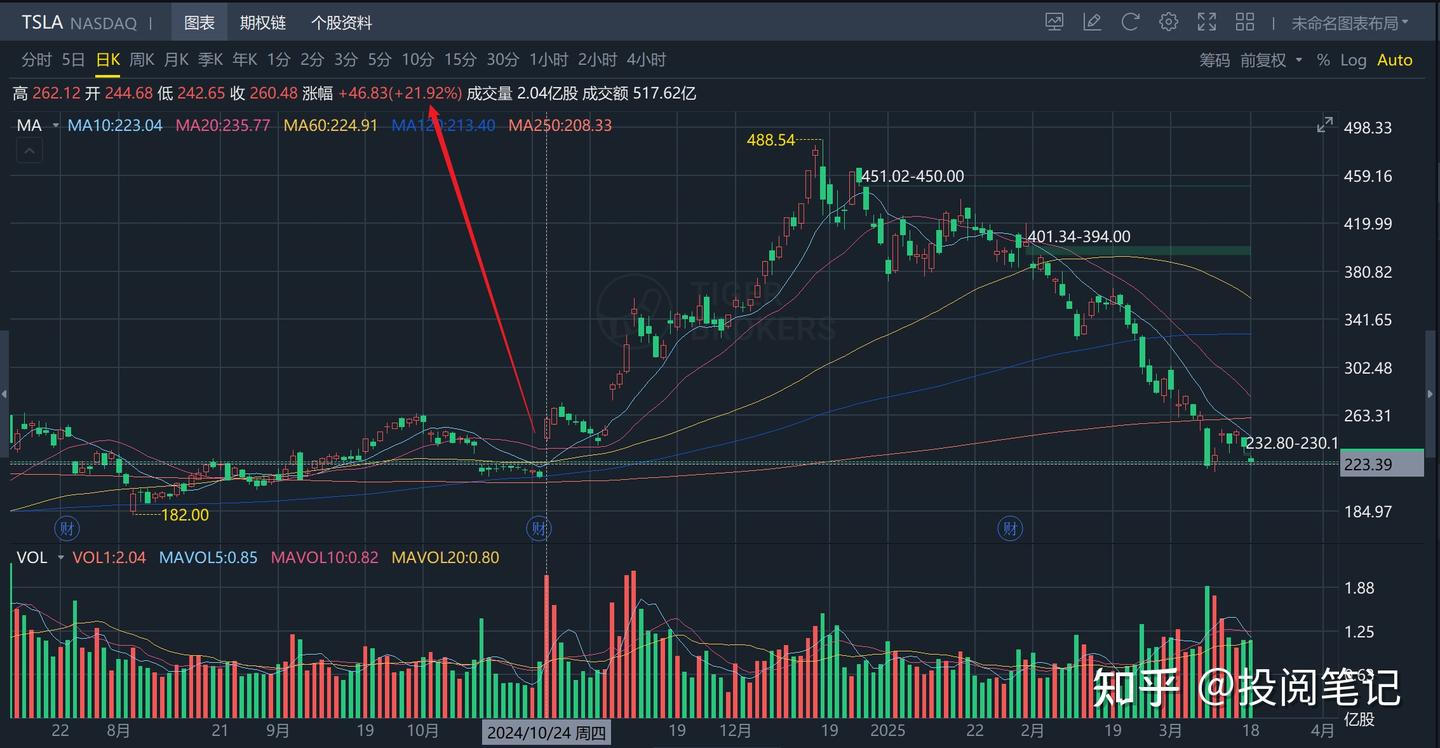Show the 筹码 distribution
Image resolution: width=1440 pixels, height=748 pixels.
[1215, 60]
